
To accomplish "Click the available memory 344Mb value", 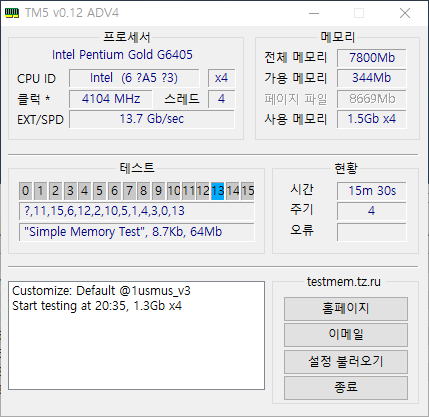I will click(x=372, y=78).
